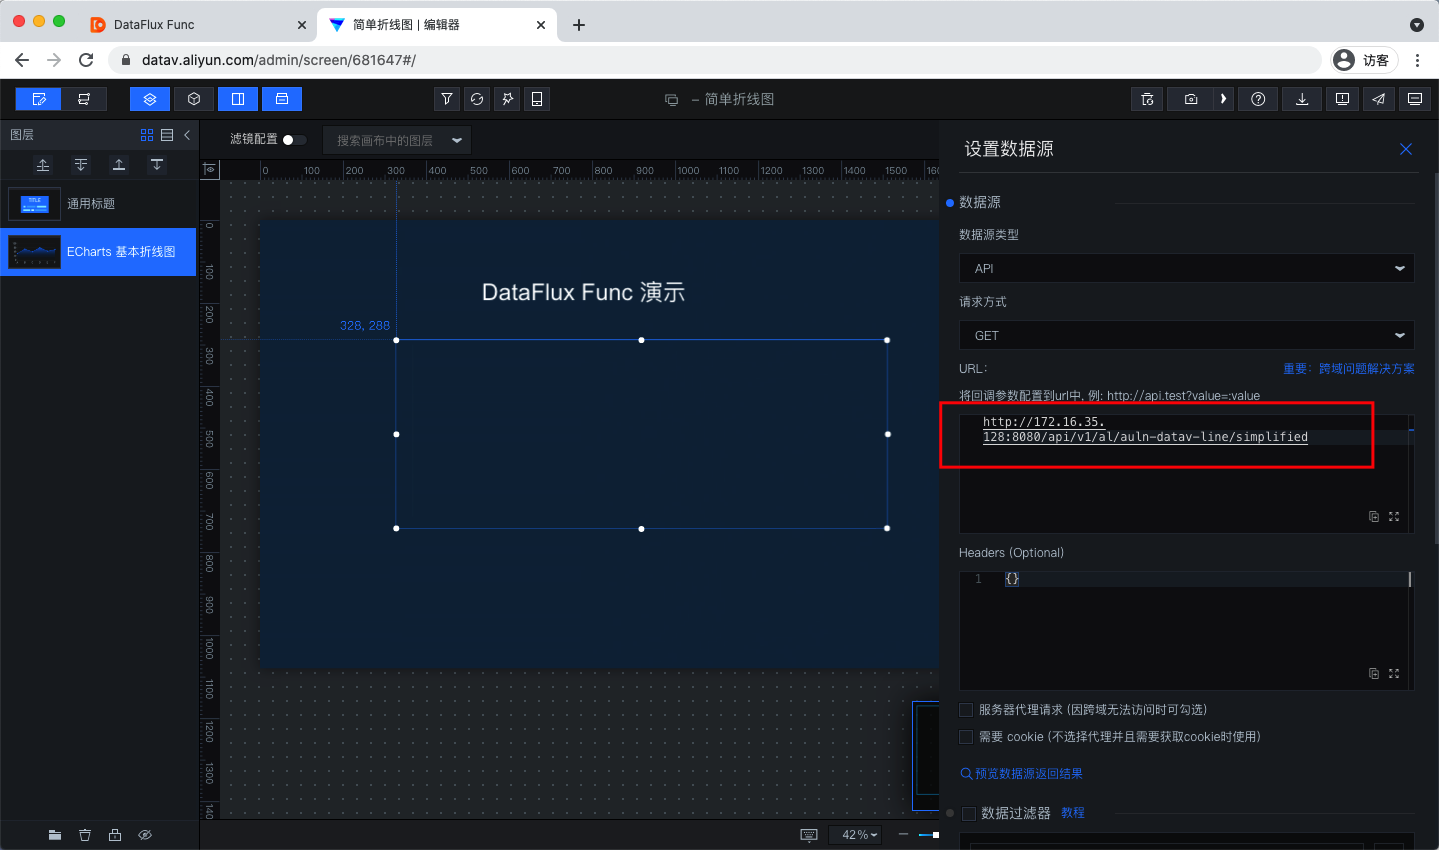Screen dimensions: 1439x850
Task: Open the snapshot camera icon
Action: click(1191, 99)
